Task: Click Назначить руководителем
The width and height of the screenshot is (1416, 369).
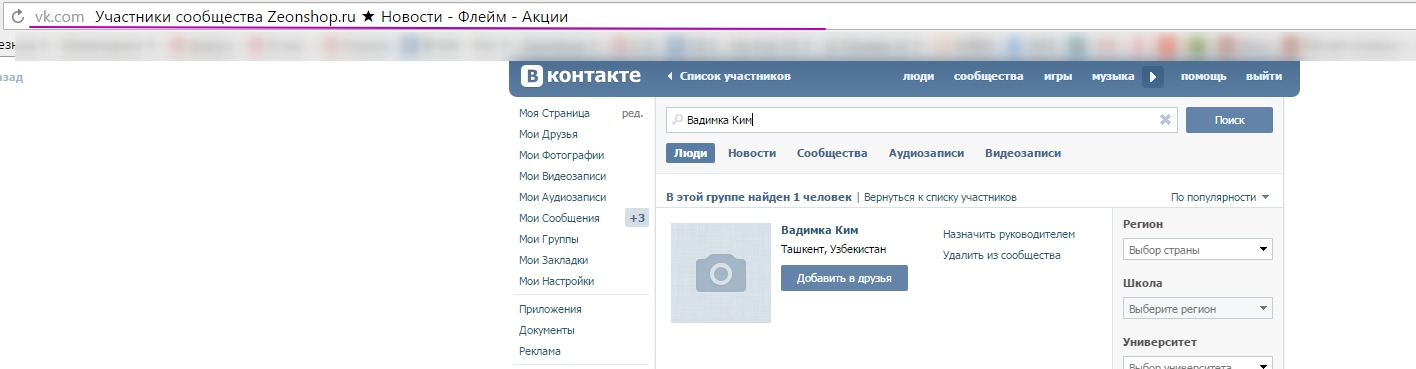Action: click(x=1009, y=234)
